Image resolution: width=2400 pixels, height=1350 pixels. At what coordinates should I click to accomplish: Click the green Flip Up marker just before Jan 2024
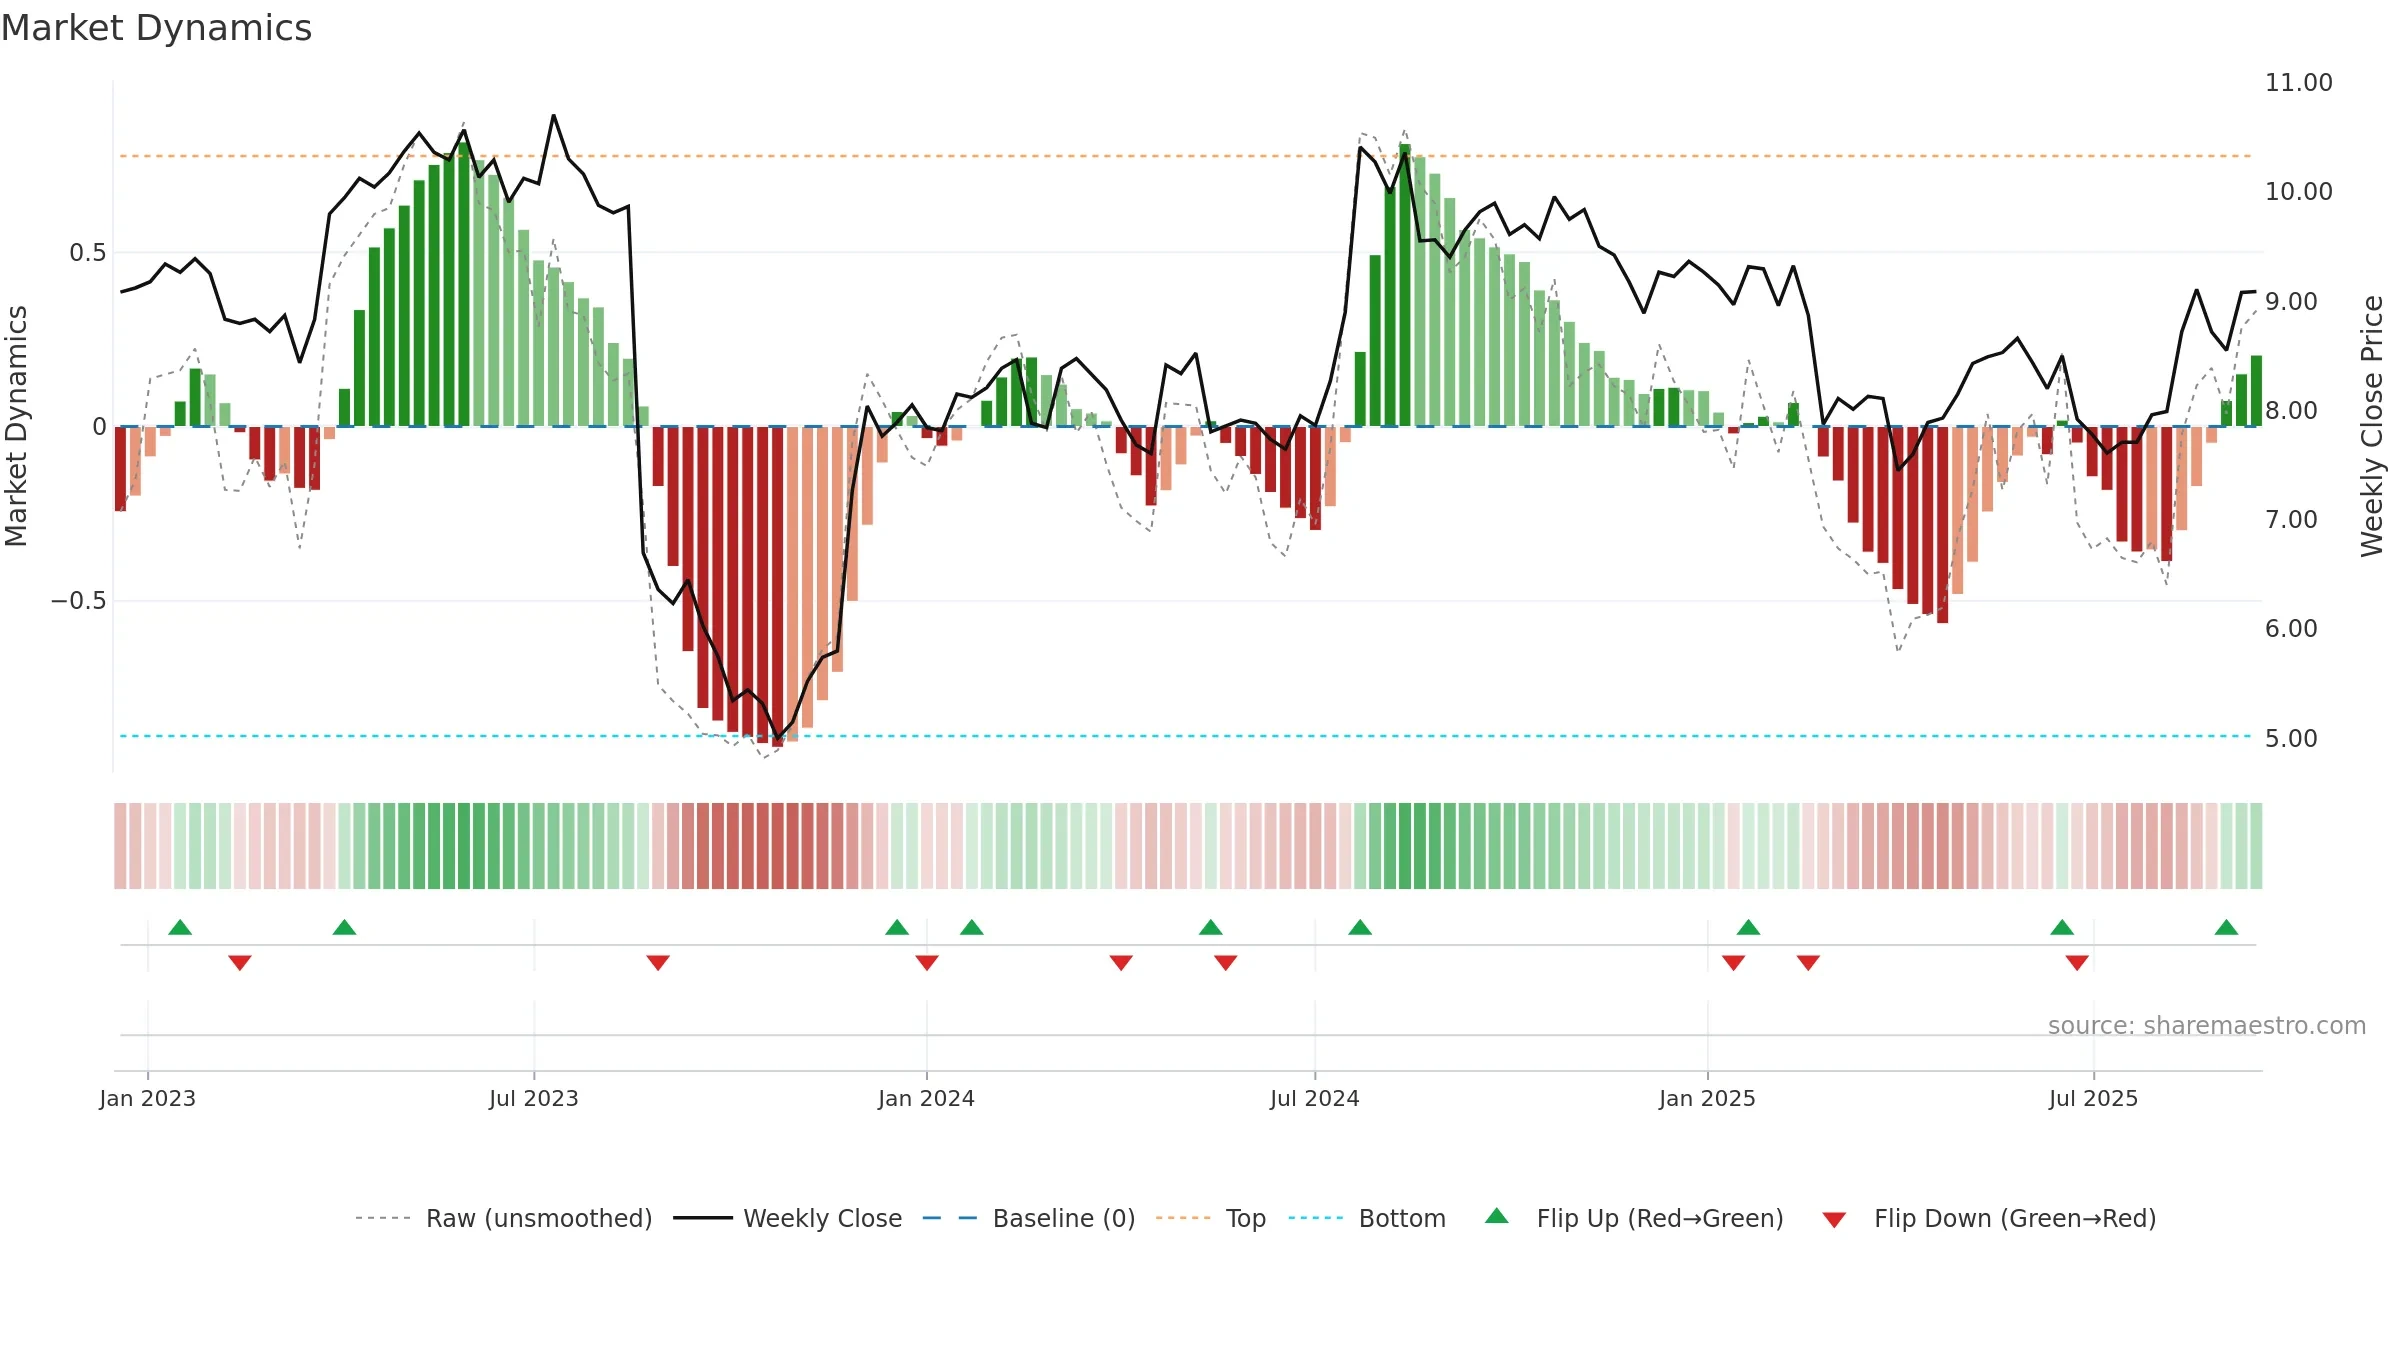pos(897,927)
